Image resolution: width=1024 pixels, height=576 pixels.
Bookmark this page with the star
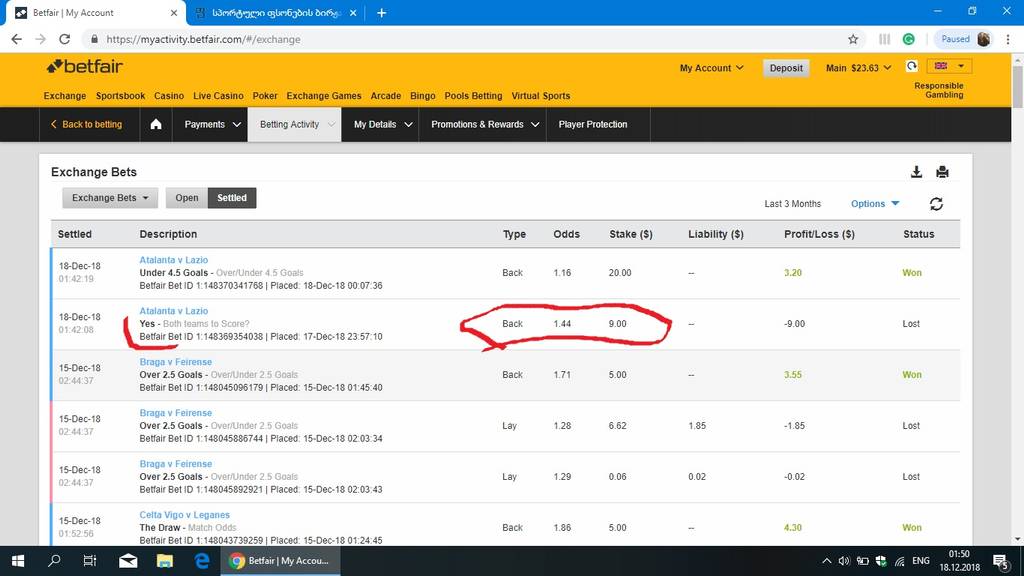click(x=853, y=39)
